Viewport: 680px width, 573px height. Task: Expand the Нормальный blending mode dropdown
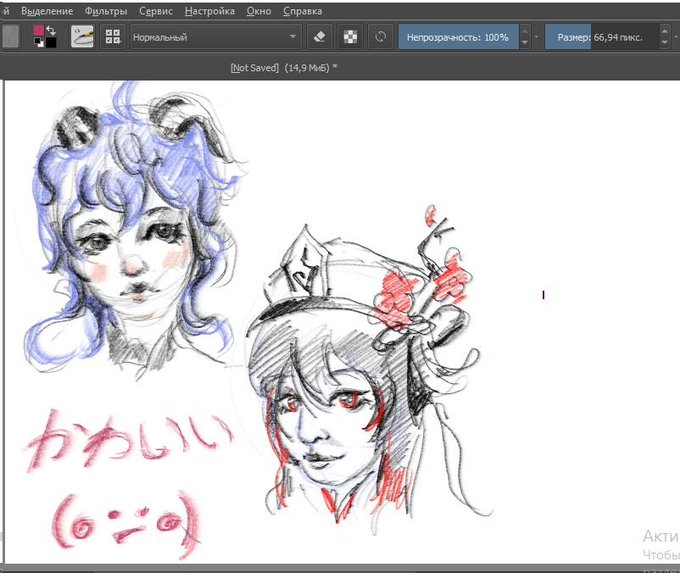click(215, 37)
